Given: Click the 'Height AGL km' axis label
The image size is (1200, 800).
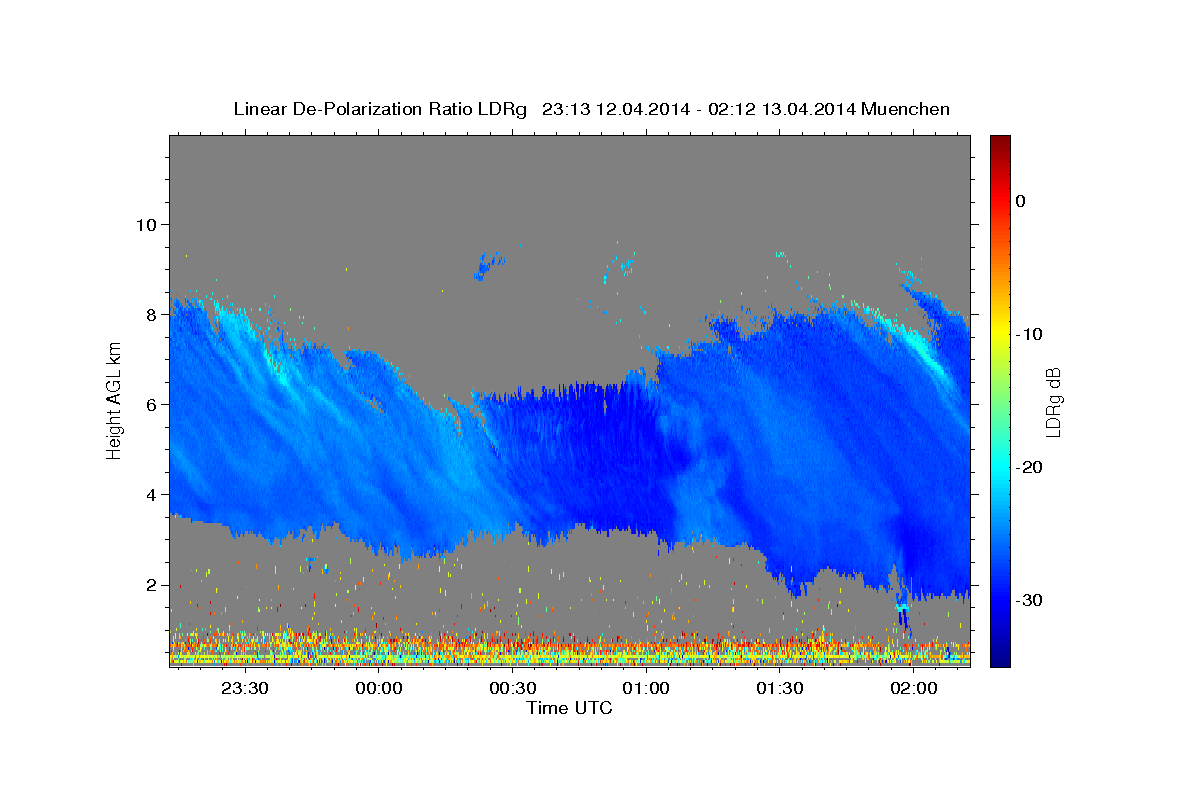Looking at the screenshot, I should coord(115,401).
